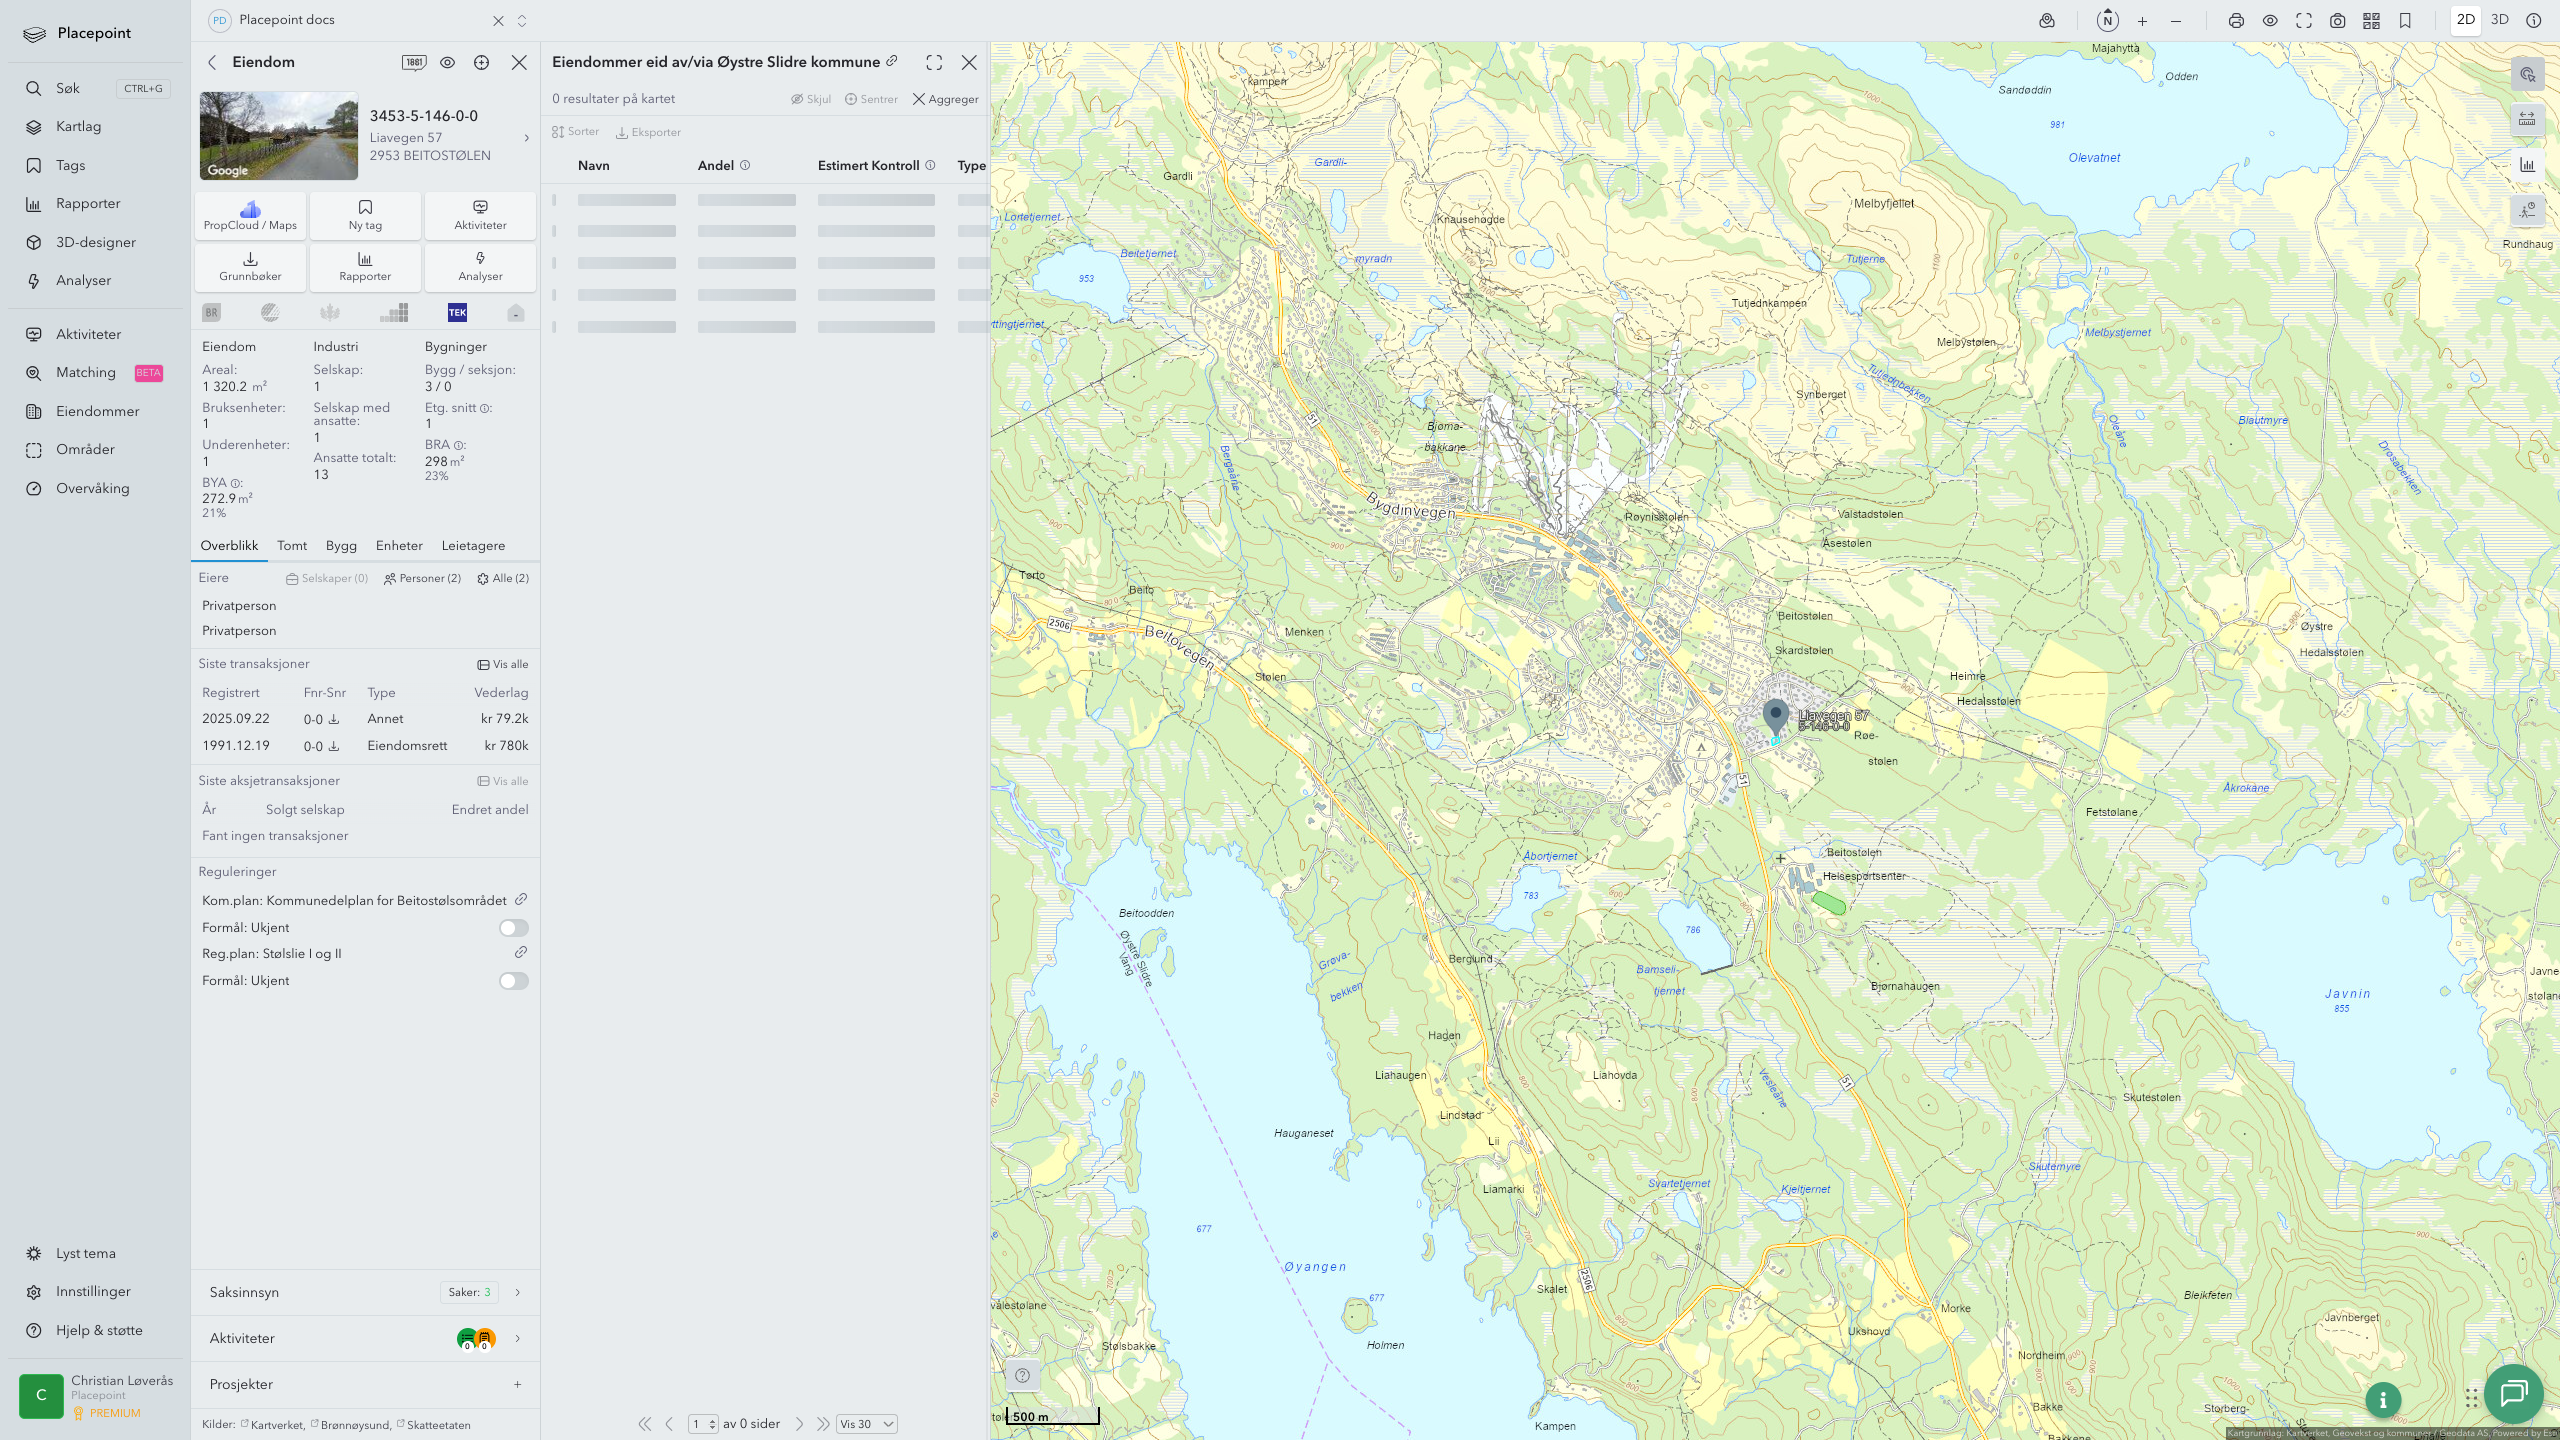Jump to the last results page
2560x1440 pixels.
click(823, 1424)
